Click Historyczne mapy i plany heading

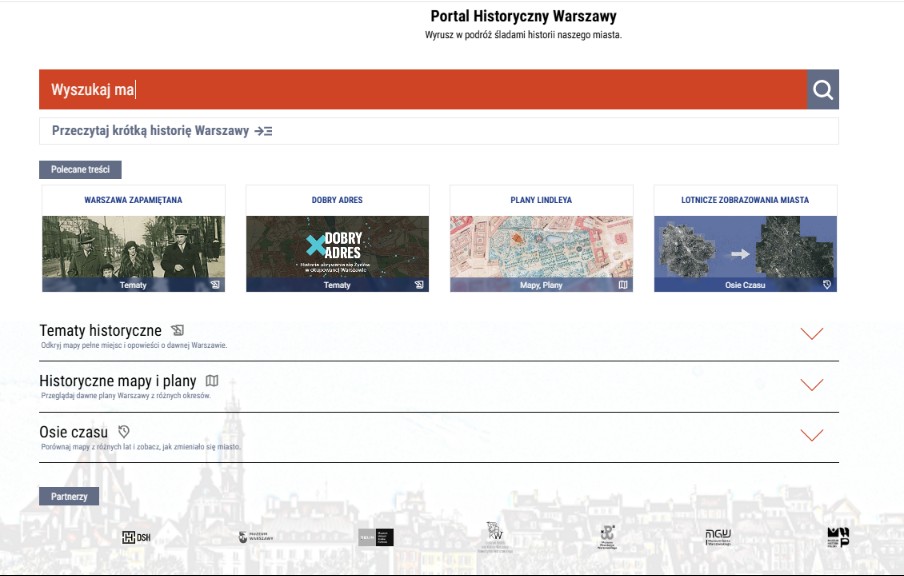coord(118,381)
